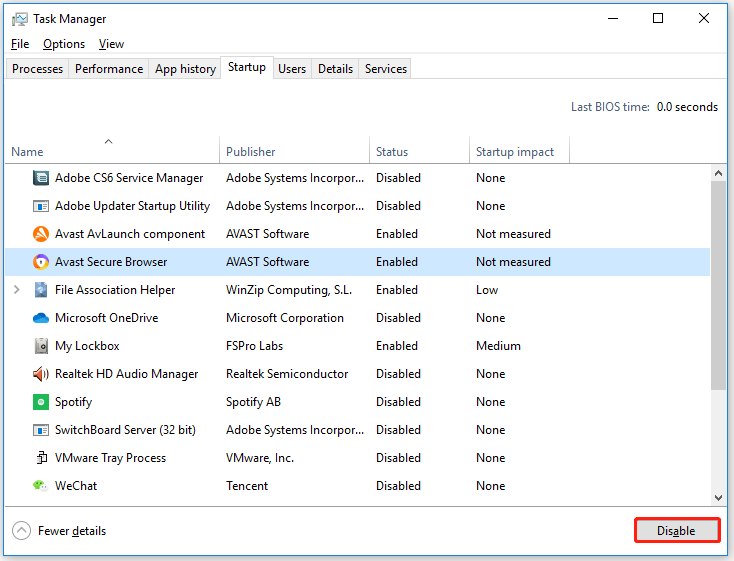The height and width of the screenshot is (561, 734).
Task: Click the SwitchBoard Server icon
Action: [41, 430]
